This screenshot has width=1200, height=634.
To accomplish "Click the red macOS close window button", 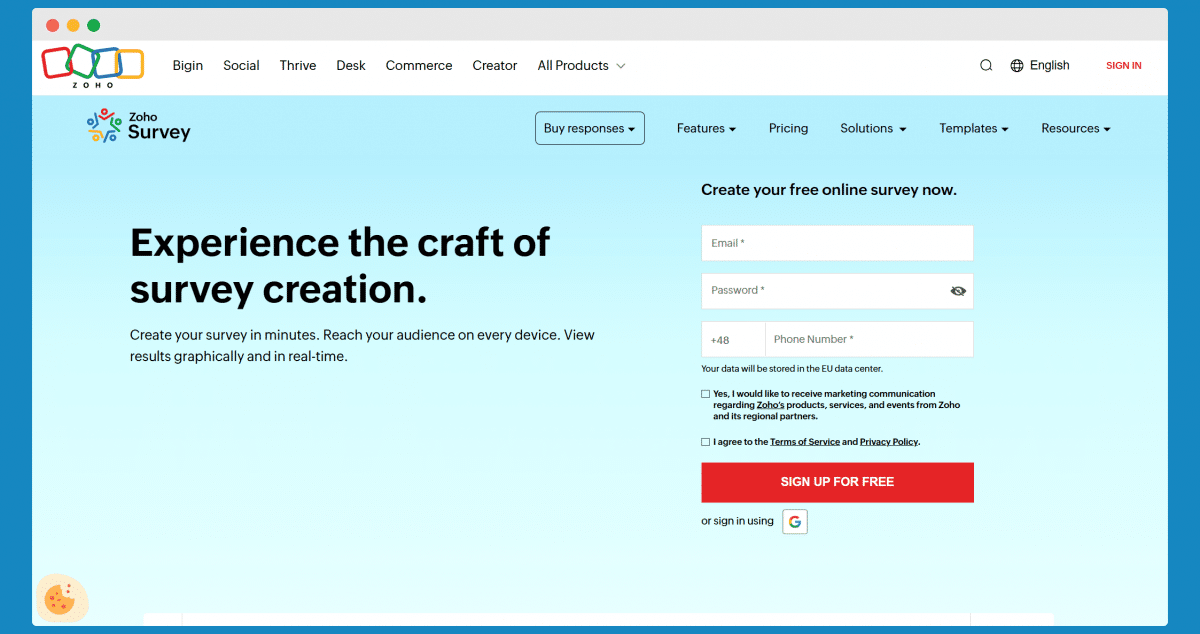I will [x=53, y=25].
